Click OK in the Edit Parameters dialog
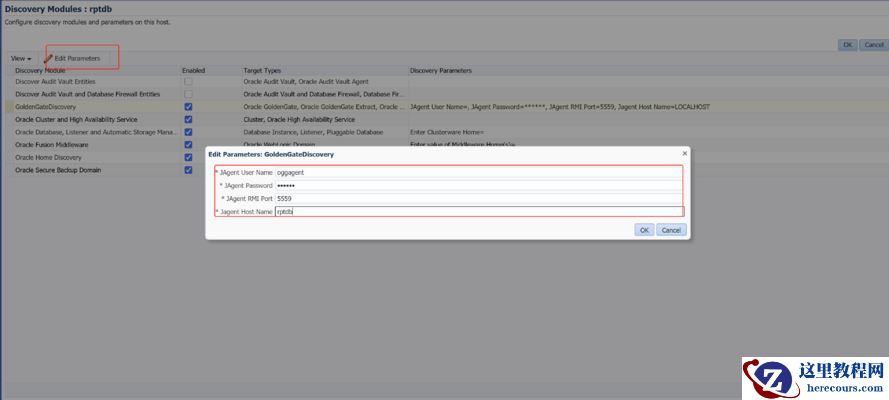The width and height of the screenshot is (889, 400). 644,230
